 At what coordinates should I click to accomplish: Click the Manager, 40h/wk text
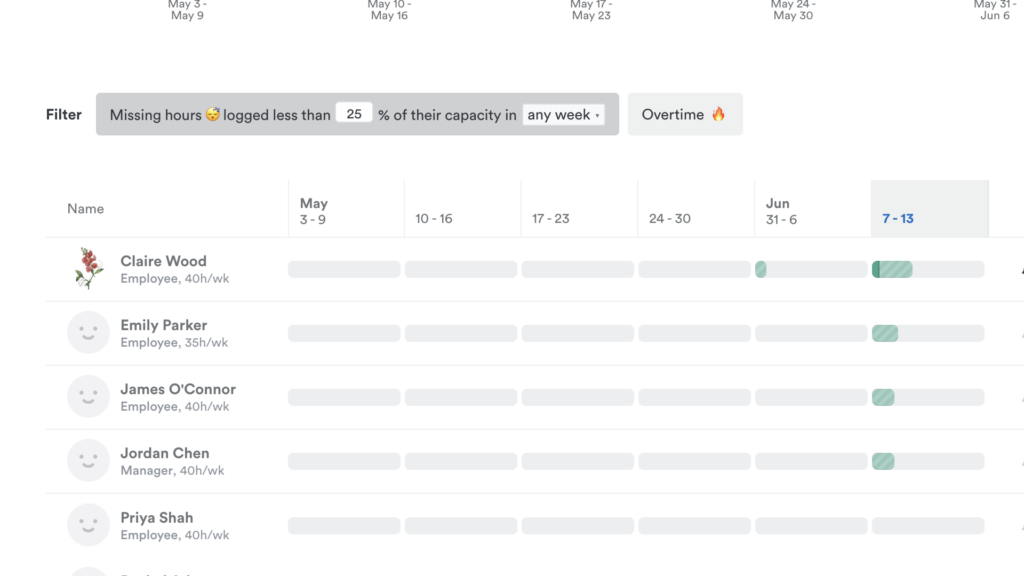click(x=172, y=470)
